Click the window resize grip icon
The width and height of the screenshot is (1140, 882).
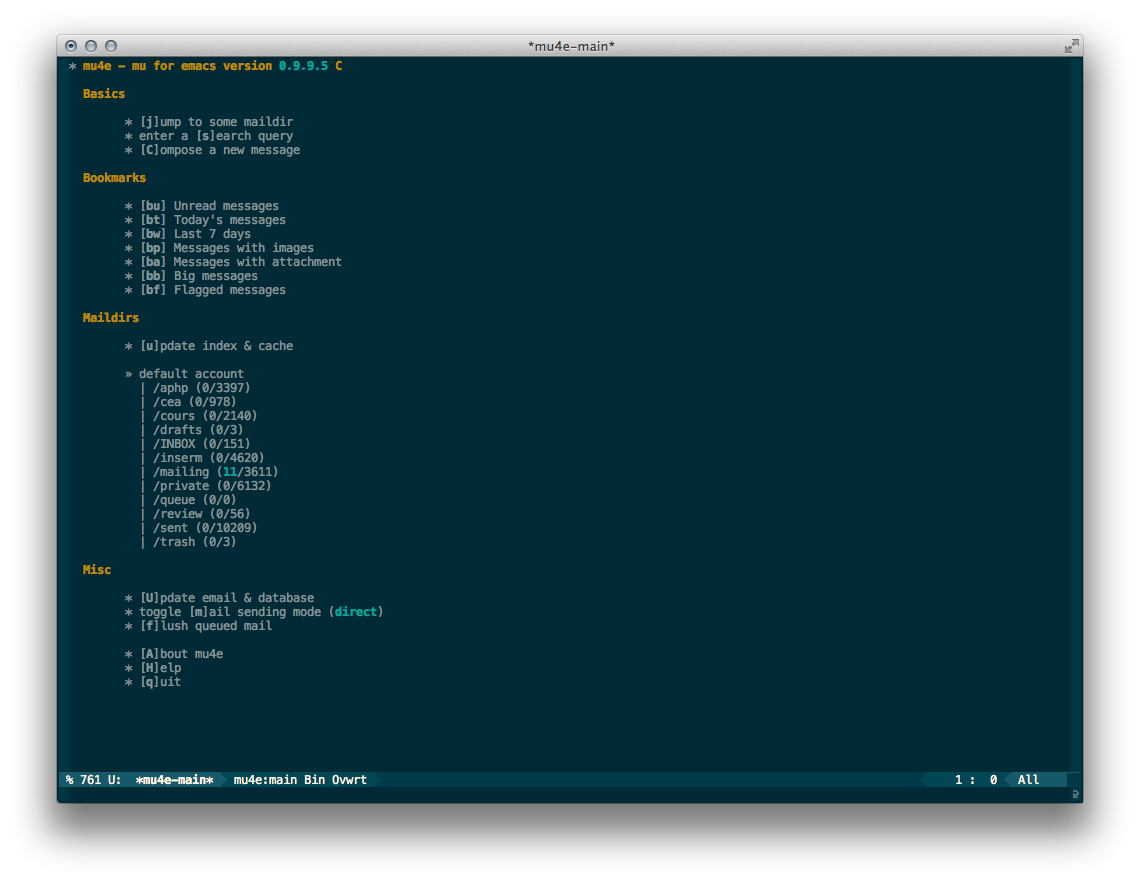[x=1075, y=794]
